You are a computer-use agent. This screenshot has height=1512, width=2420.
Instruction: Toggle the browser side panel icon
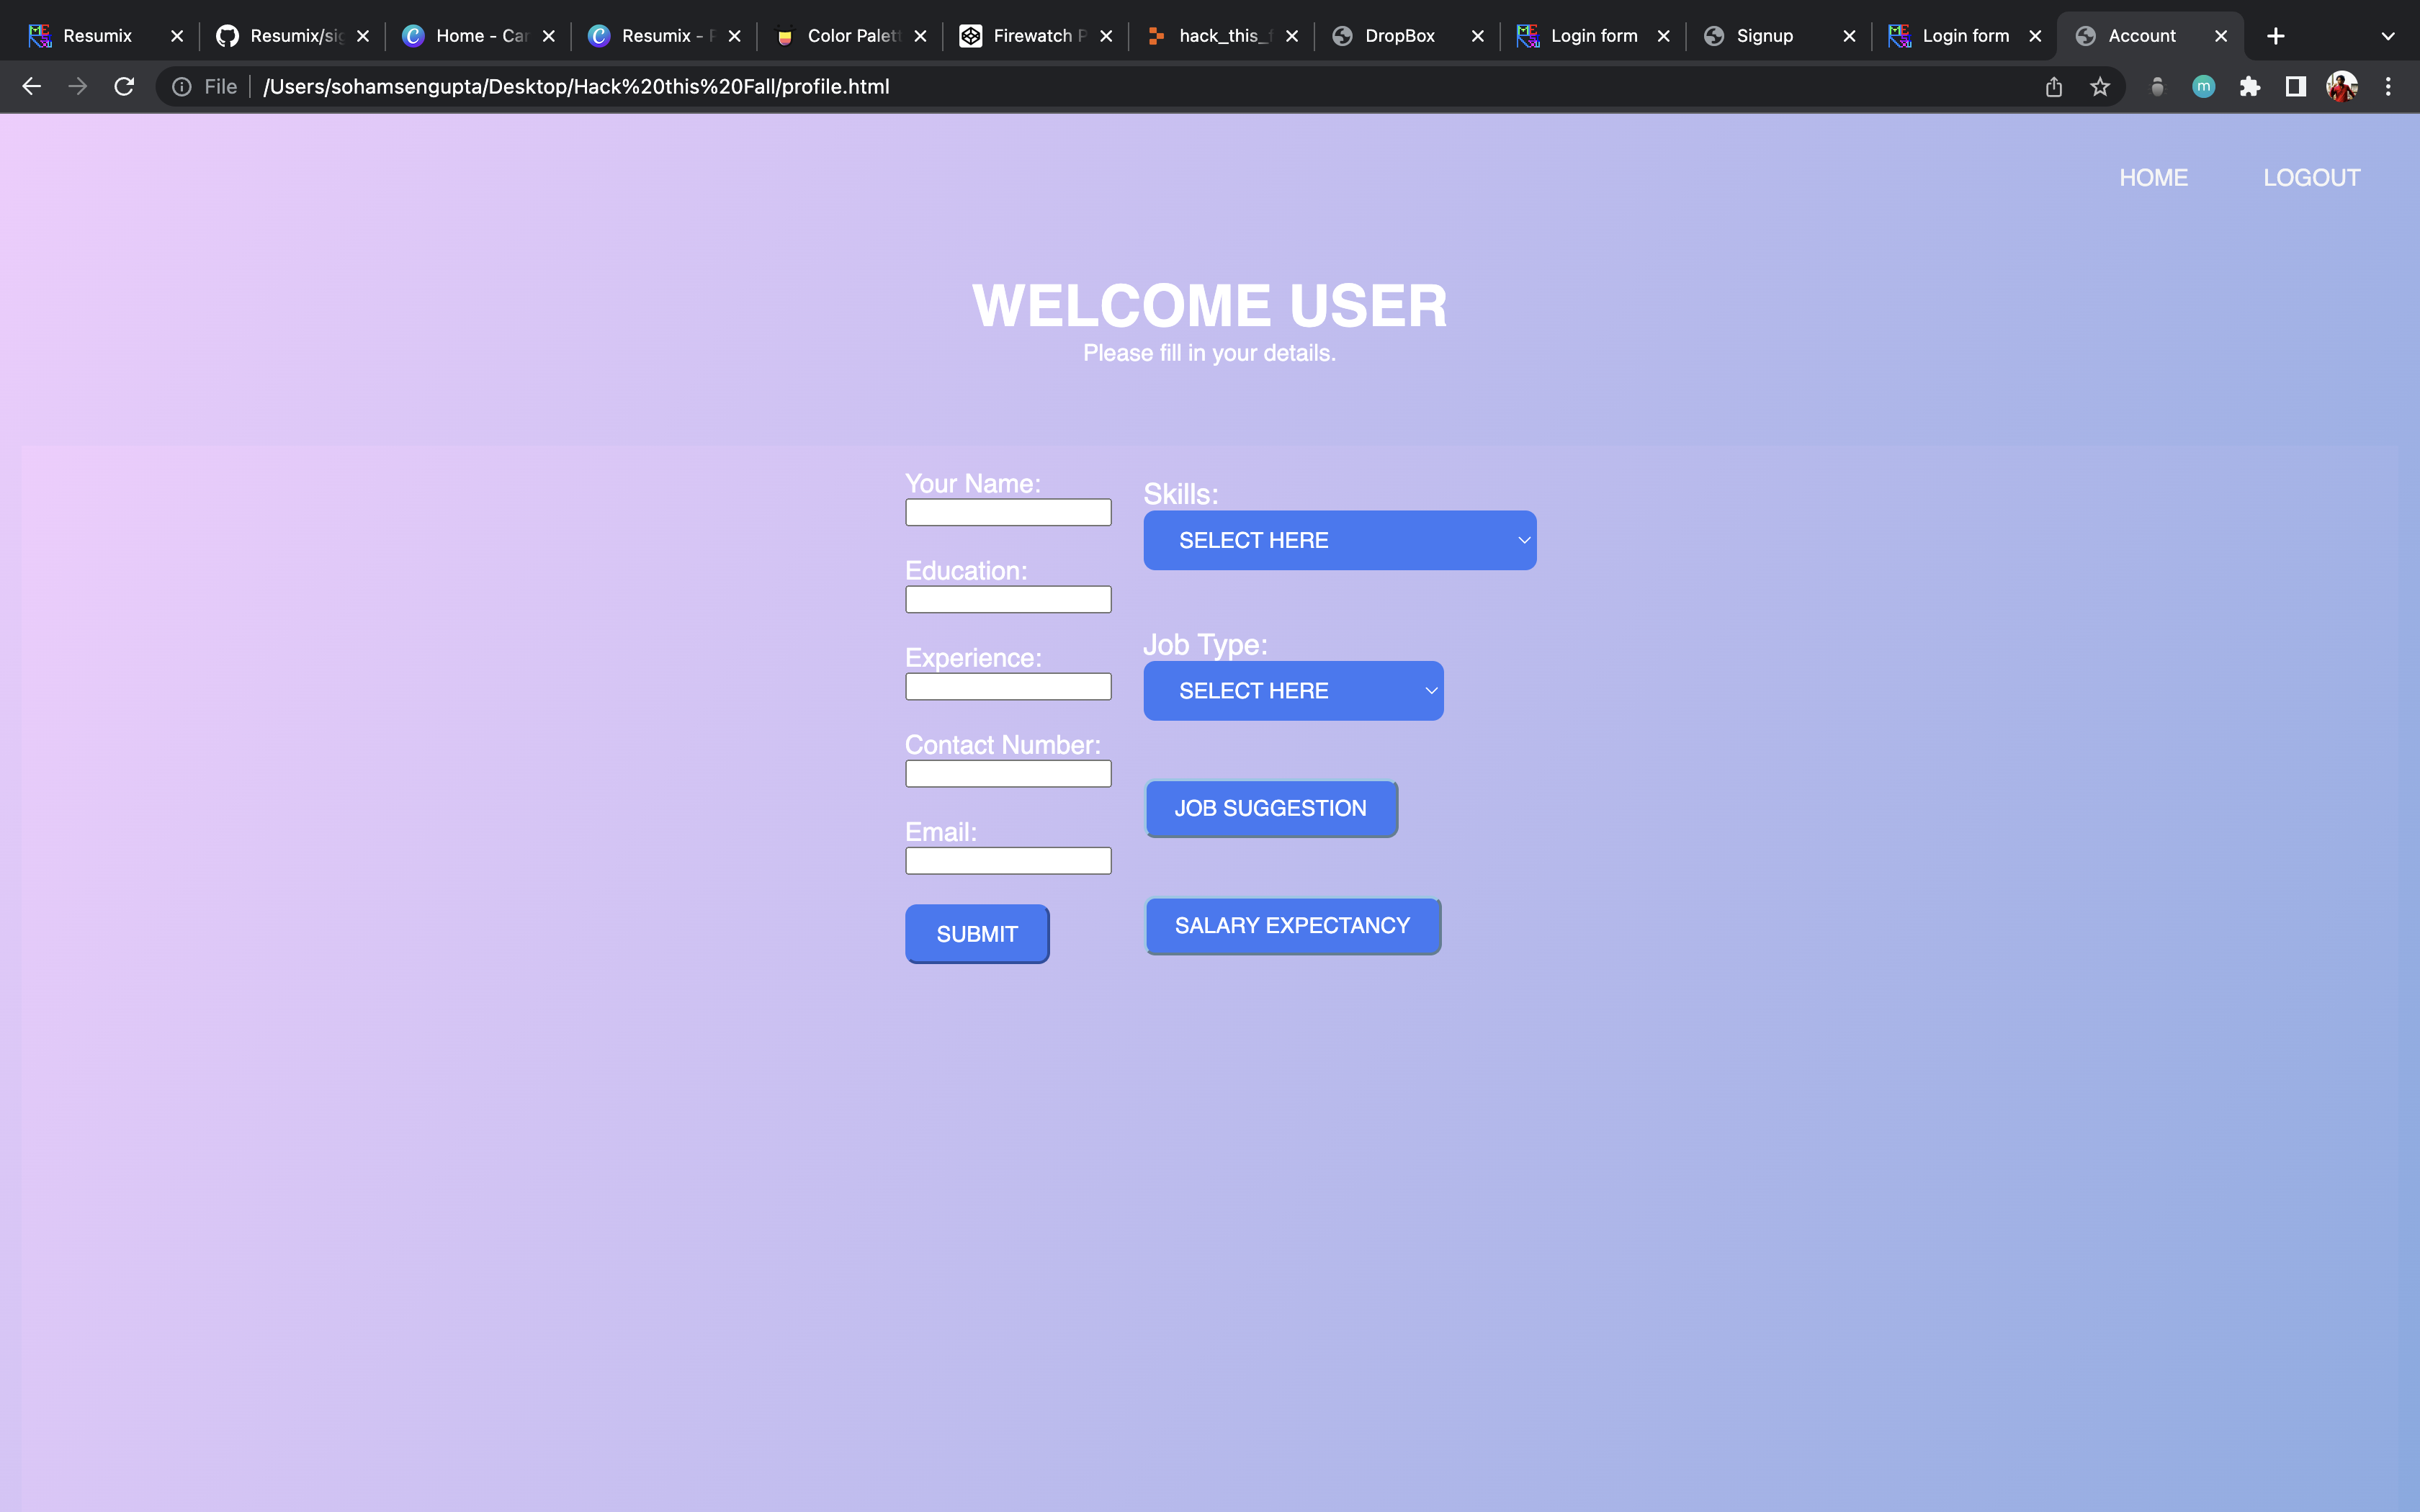coord(2296,87)
